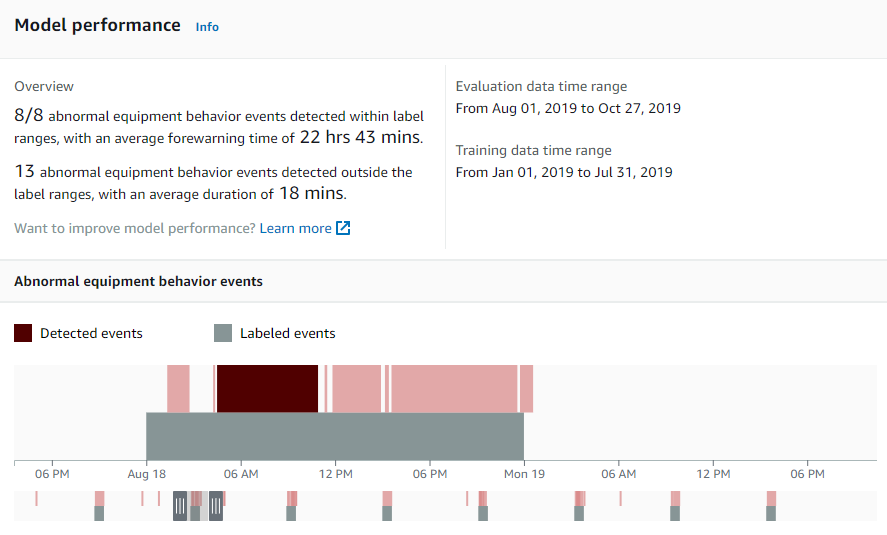Click the dark red Detected events legend swatch
Viewport: 887px width, 535px height.
(23, 333)
